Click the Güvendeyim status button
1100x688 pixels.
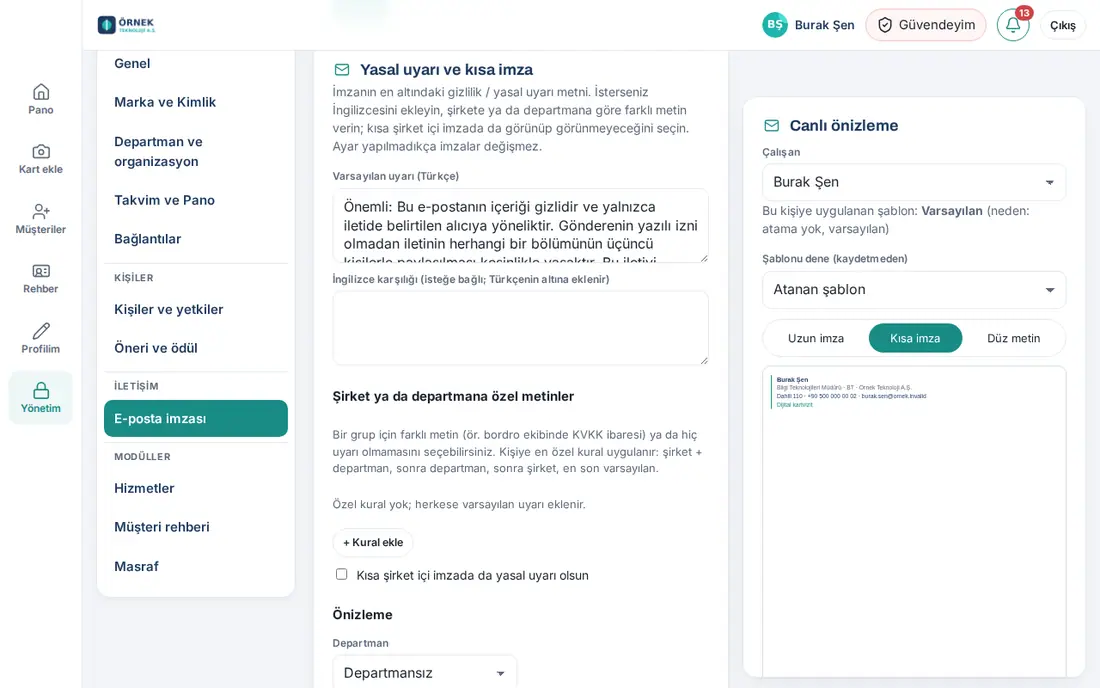point(925,25)
